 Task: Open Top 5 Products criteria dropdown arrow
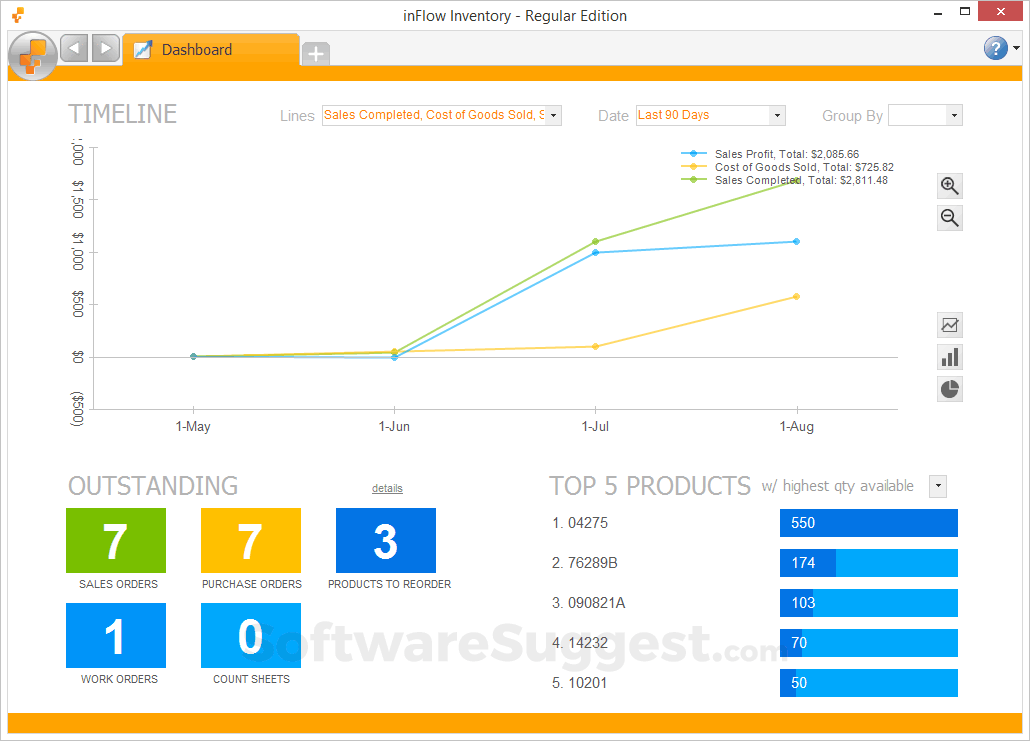[938, 486]
